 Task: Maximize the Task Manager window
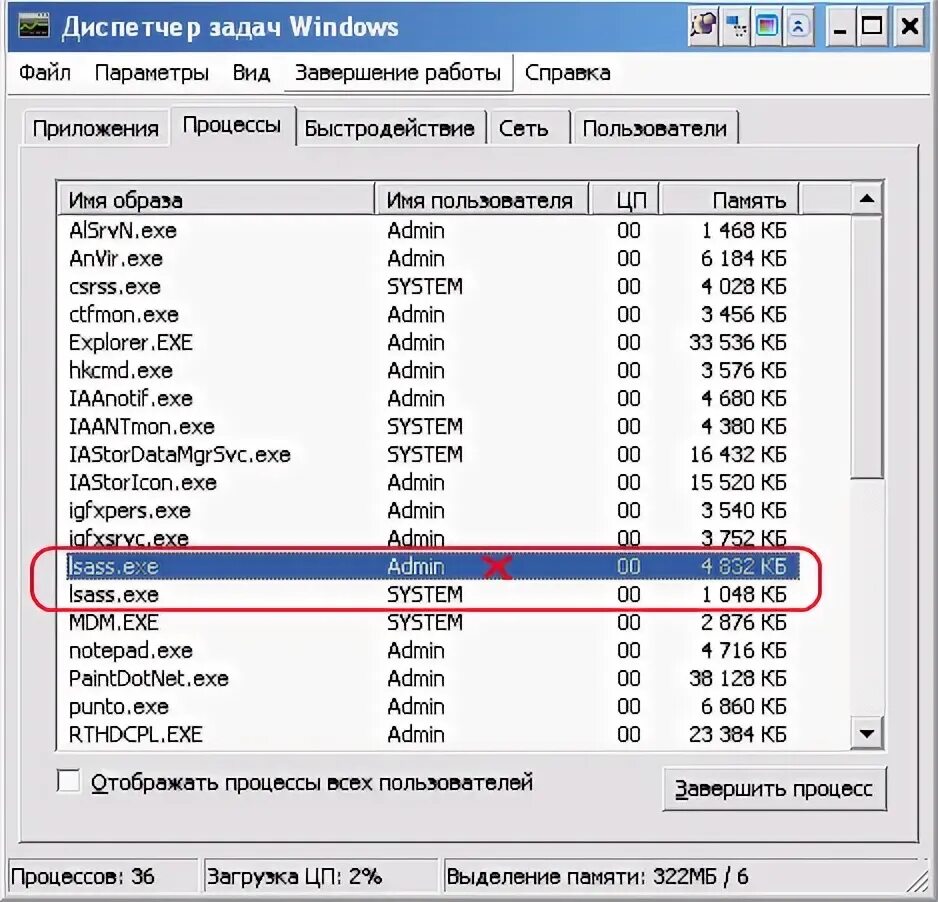tap(872, 26)
